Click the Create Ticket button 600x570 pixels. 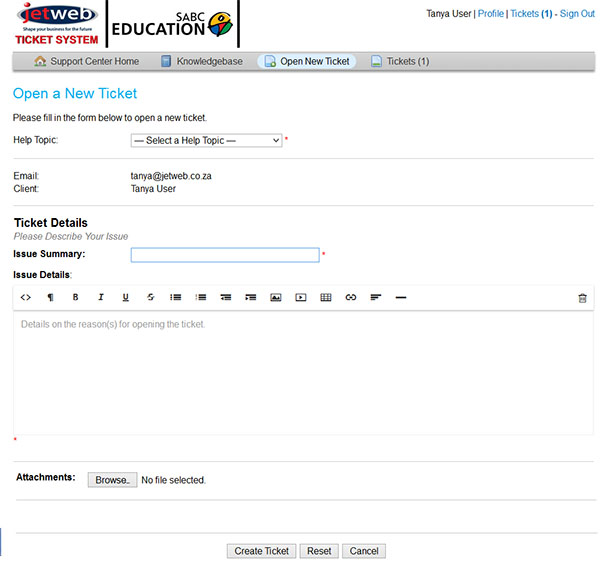pos(261,551)
